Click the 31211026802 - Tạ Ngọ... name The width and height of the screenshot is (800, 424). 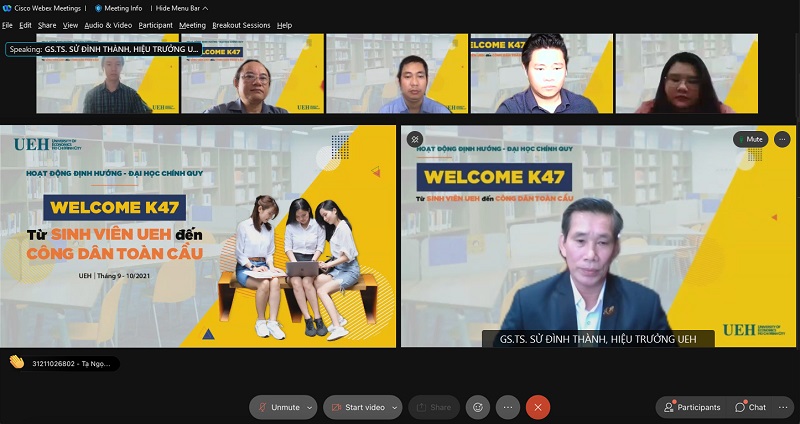click(71, 364)
